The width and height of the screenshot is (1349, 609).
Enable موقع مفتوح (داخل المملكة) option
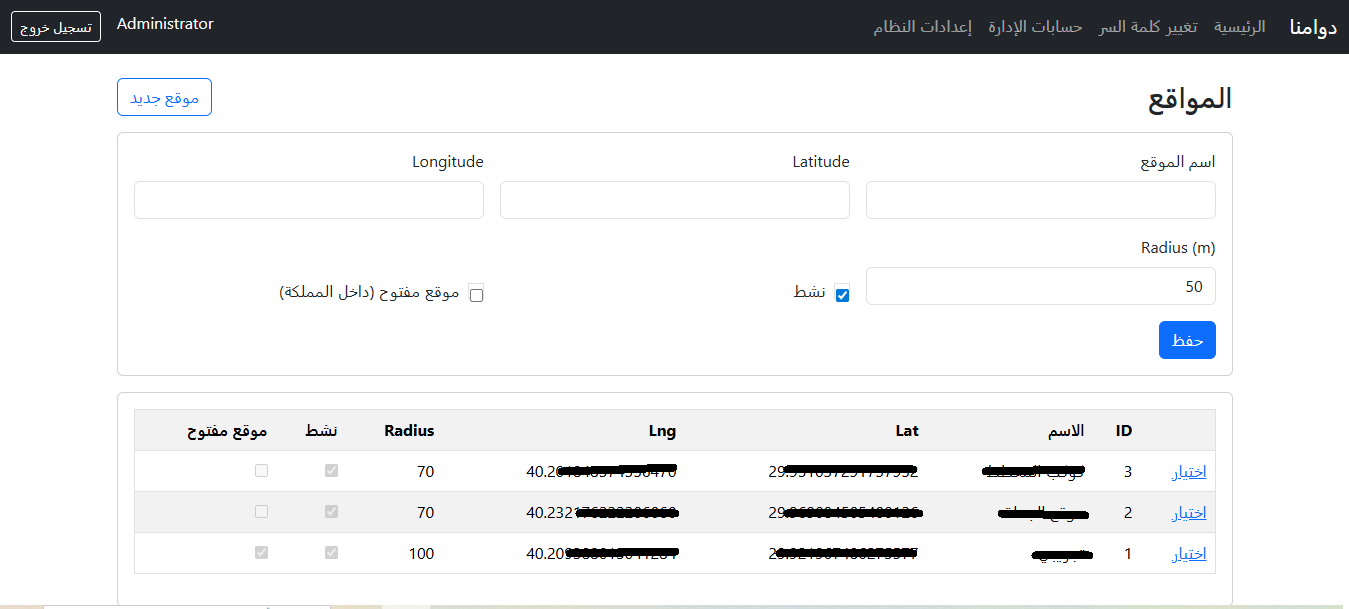coord(477,294)
